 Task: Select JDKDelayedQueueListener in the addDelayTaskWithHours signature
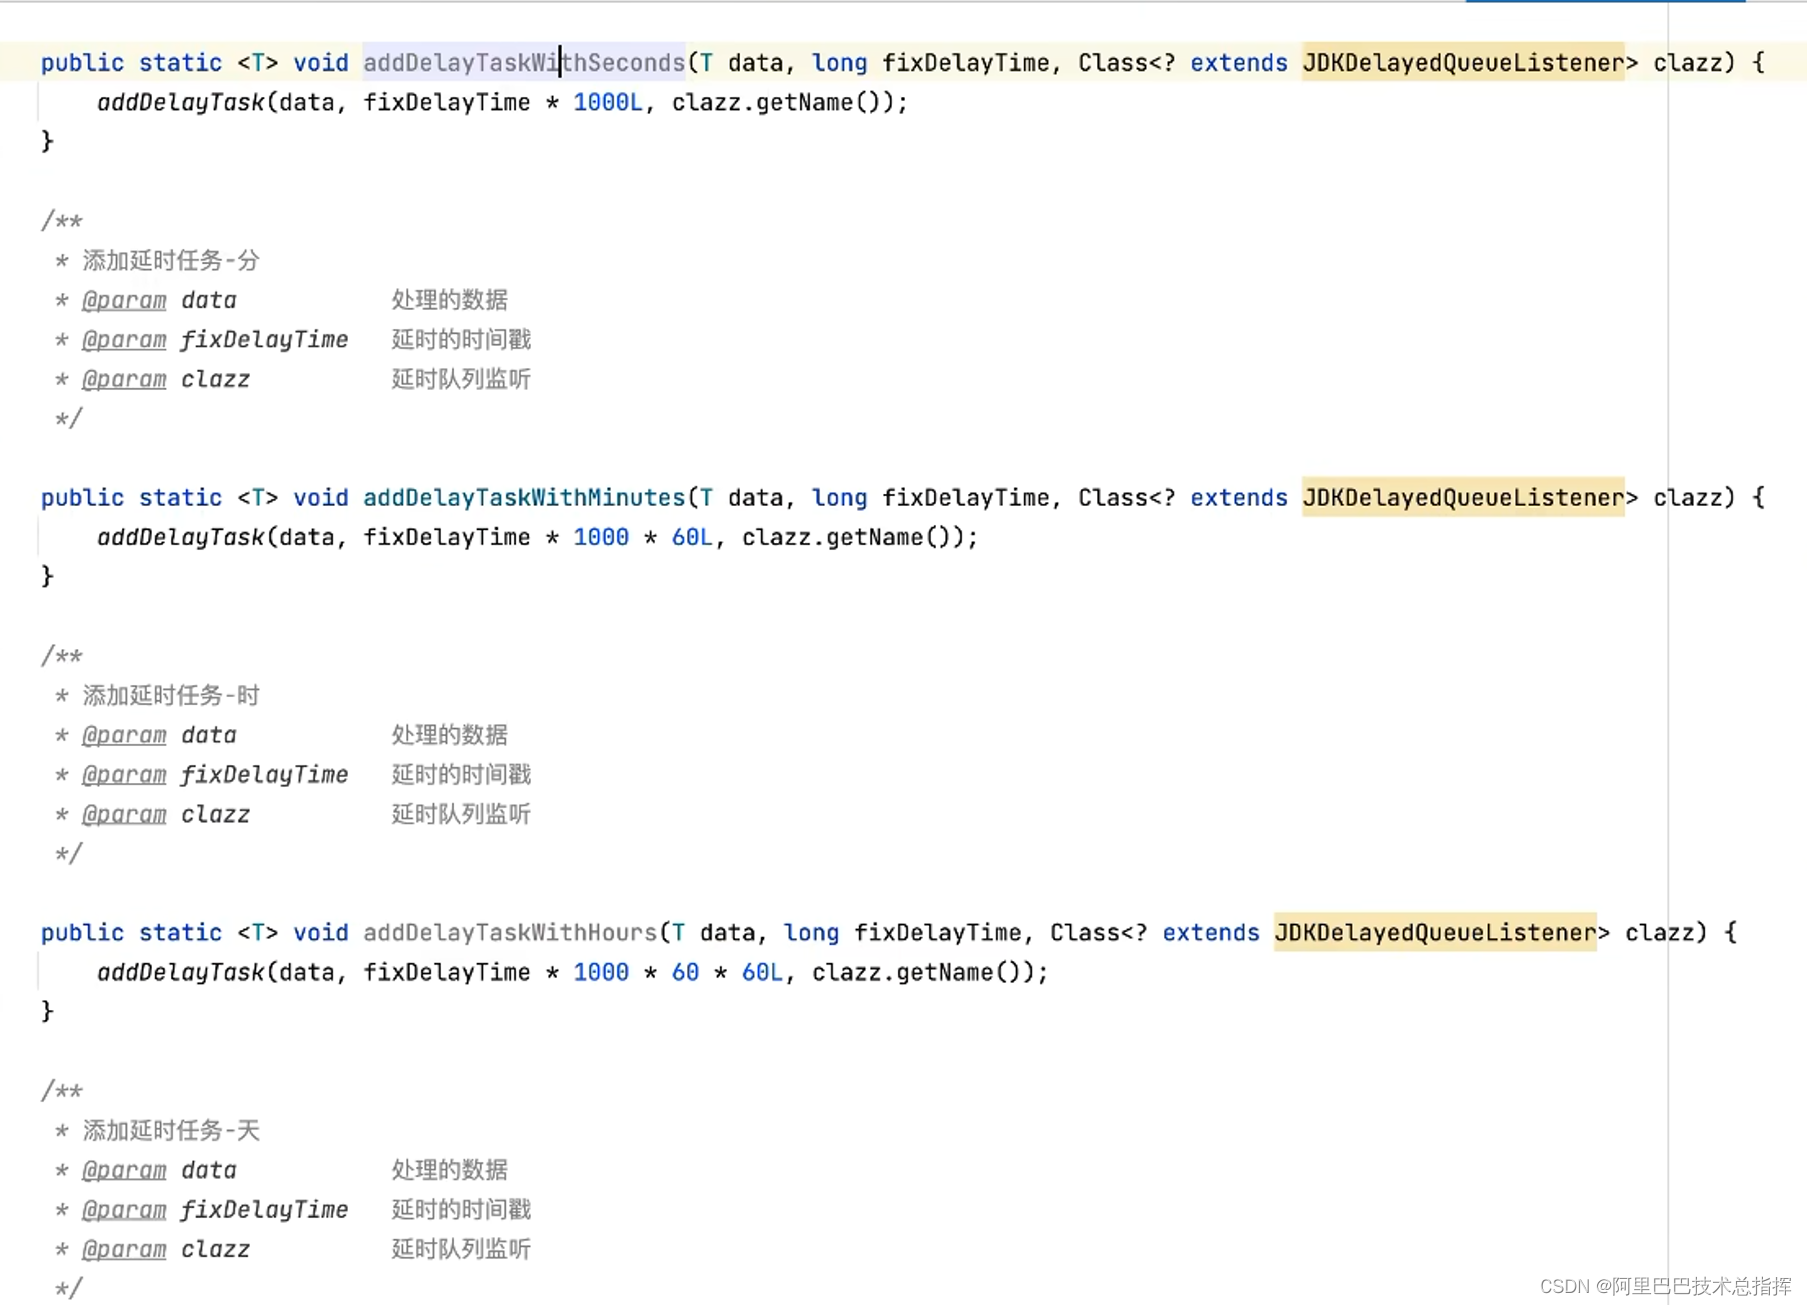[1435, 933]
